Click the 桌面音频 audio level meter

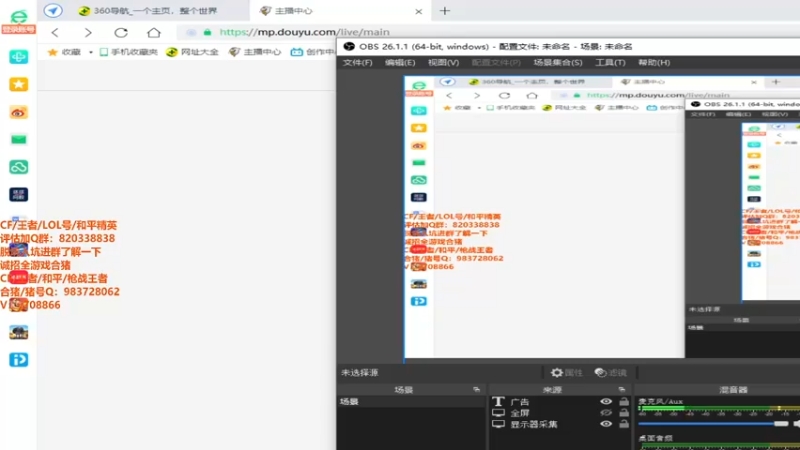point(720,446)
